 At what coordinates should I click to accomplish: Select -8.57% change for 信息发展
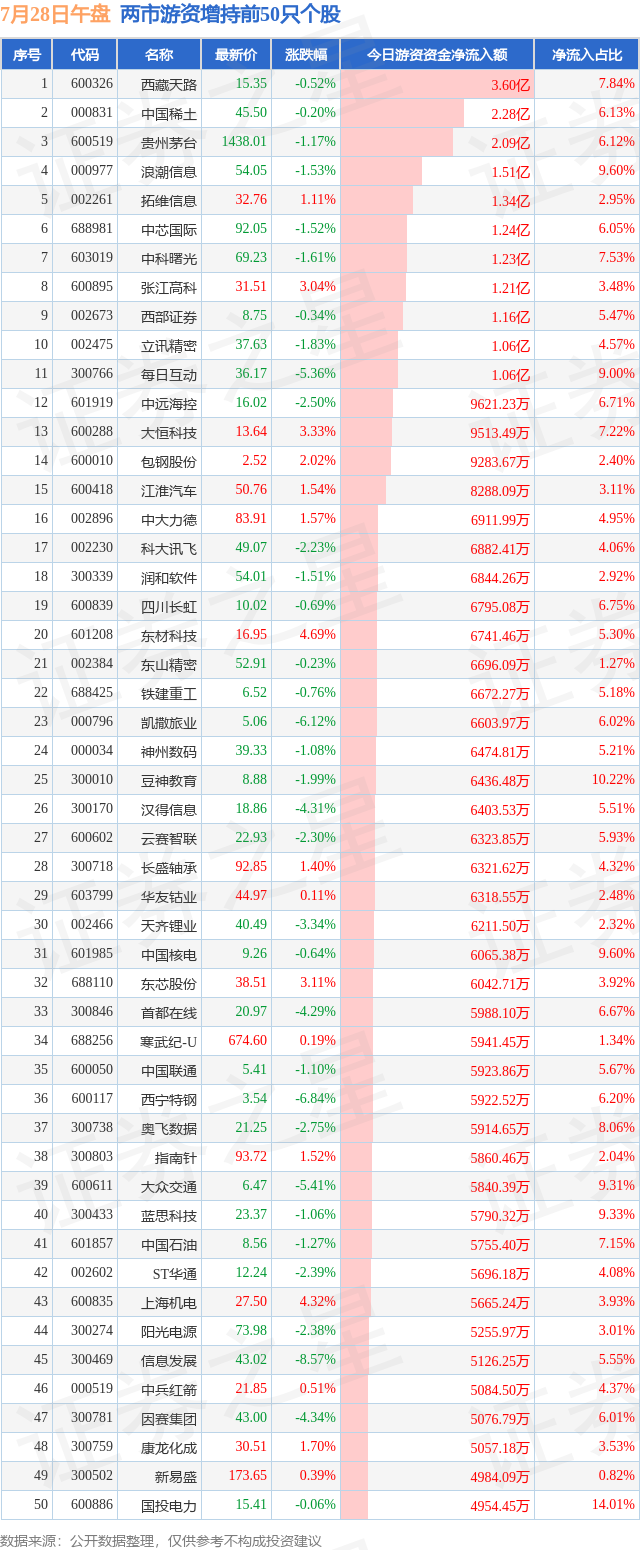point(315,1361)
